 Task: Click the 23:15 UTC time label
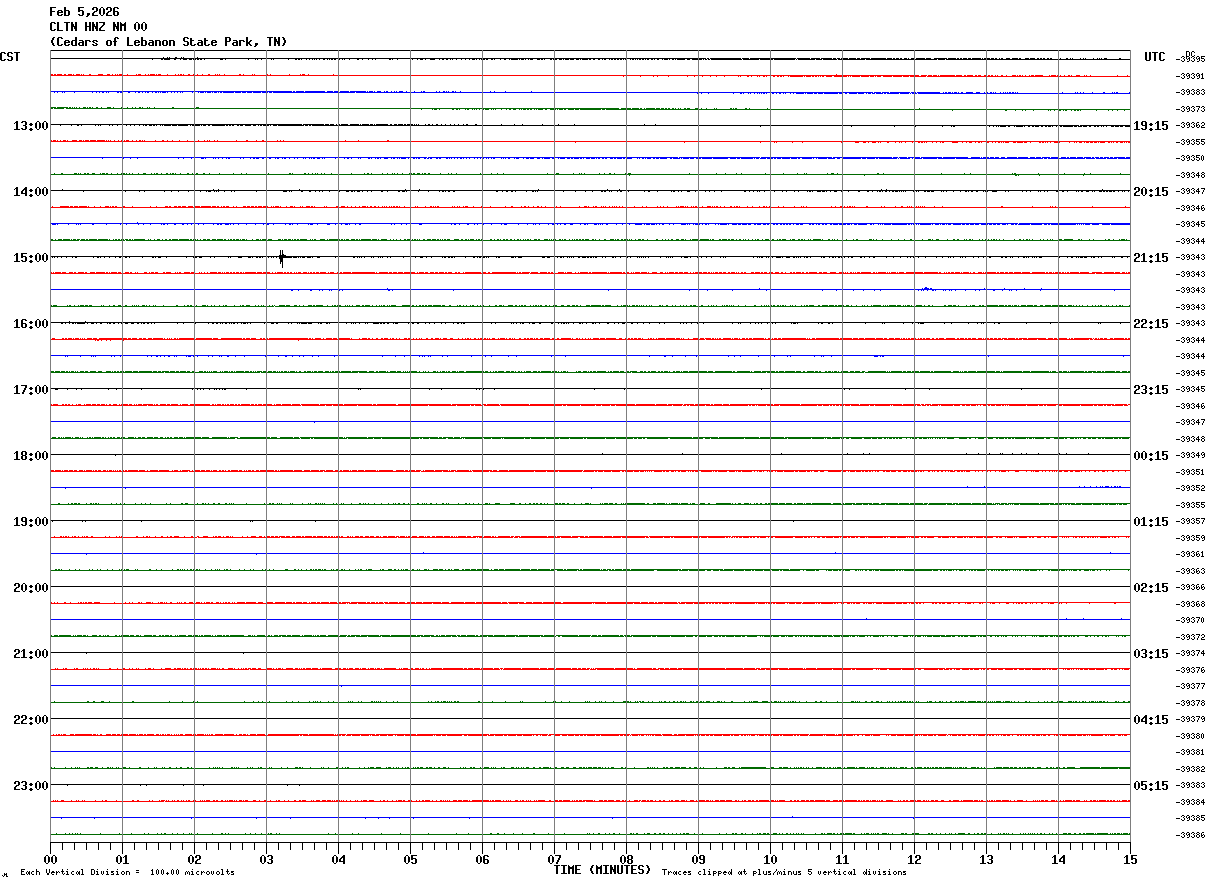(1151, 390)
